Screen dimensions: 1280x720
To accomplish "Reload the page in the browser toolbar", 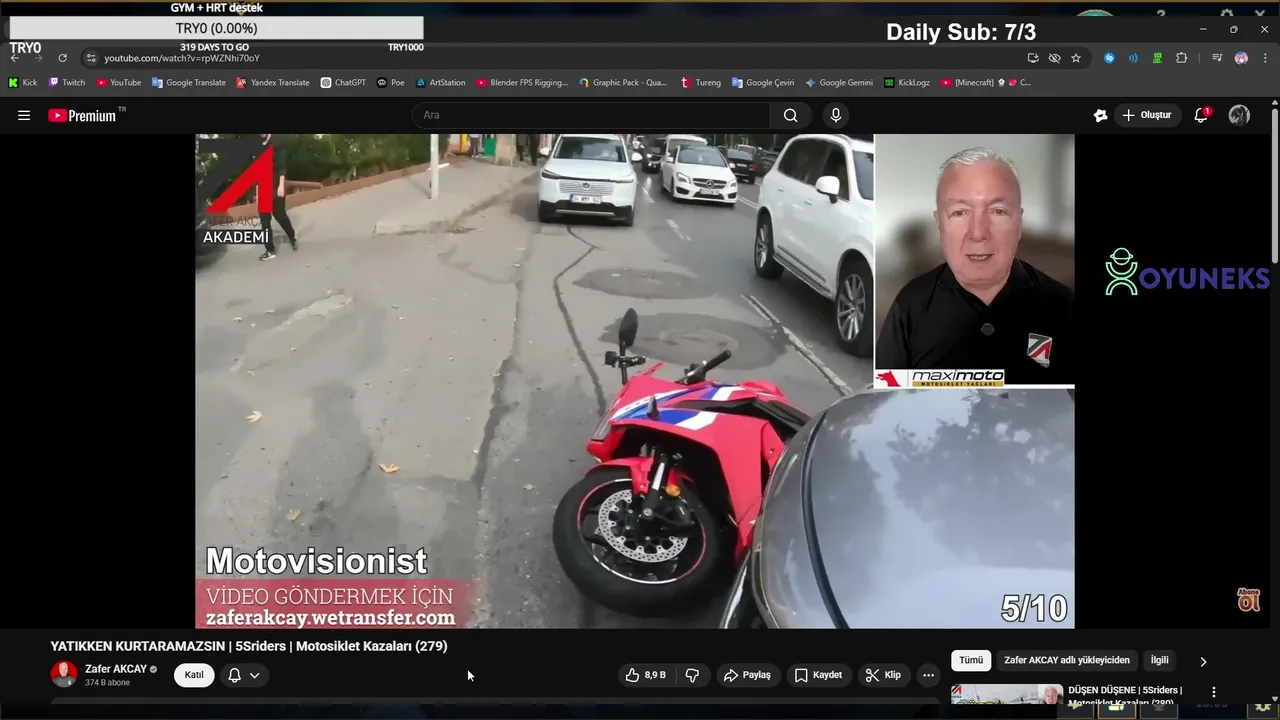I will pyautogui.click(x=62, y=58).
